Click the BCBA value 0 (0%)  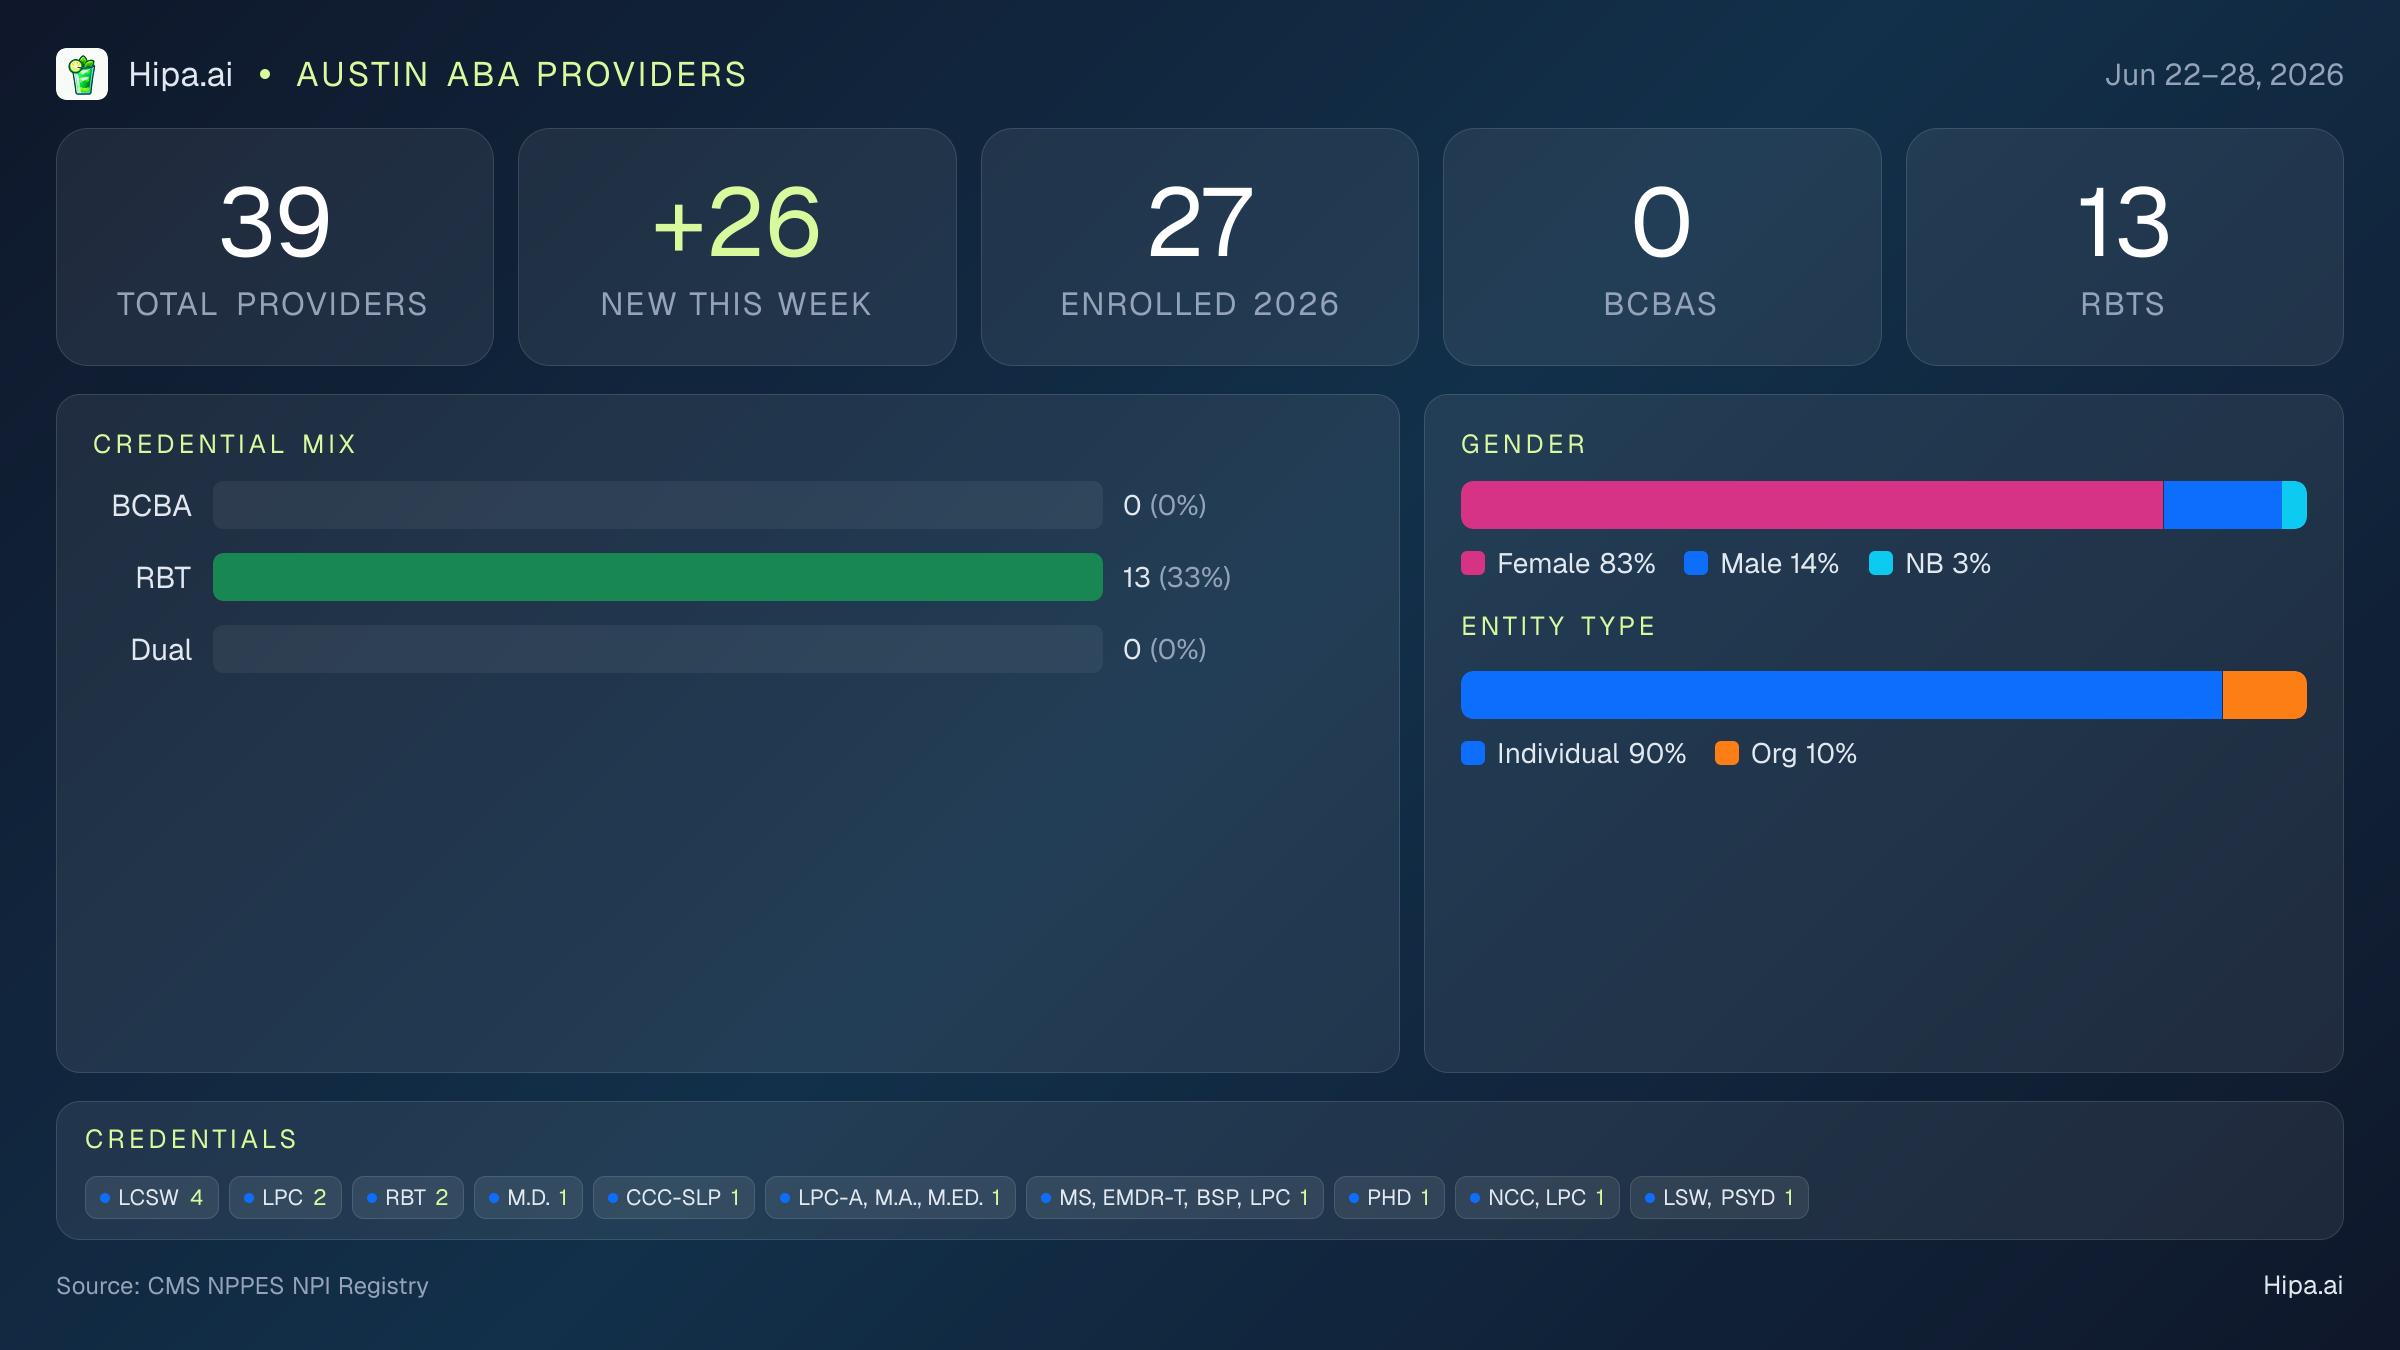[1164, 505]
